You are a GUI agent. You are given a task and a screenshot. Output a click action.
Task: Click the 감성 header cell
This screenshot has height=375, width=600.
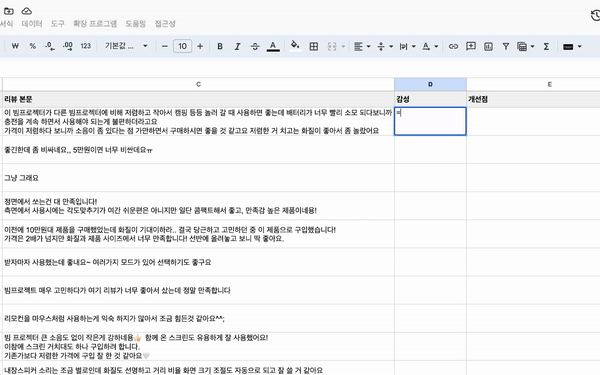(430, 99)
